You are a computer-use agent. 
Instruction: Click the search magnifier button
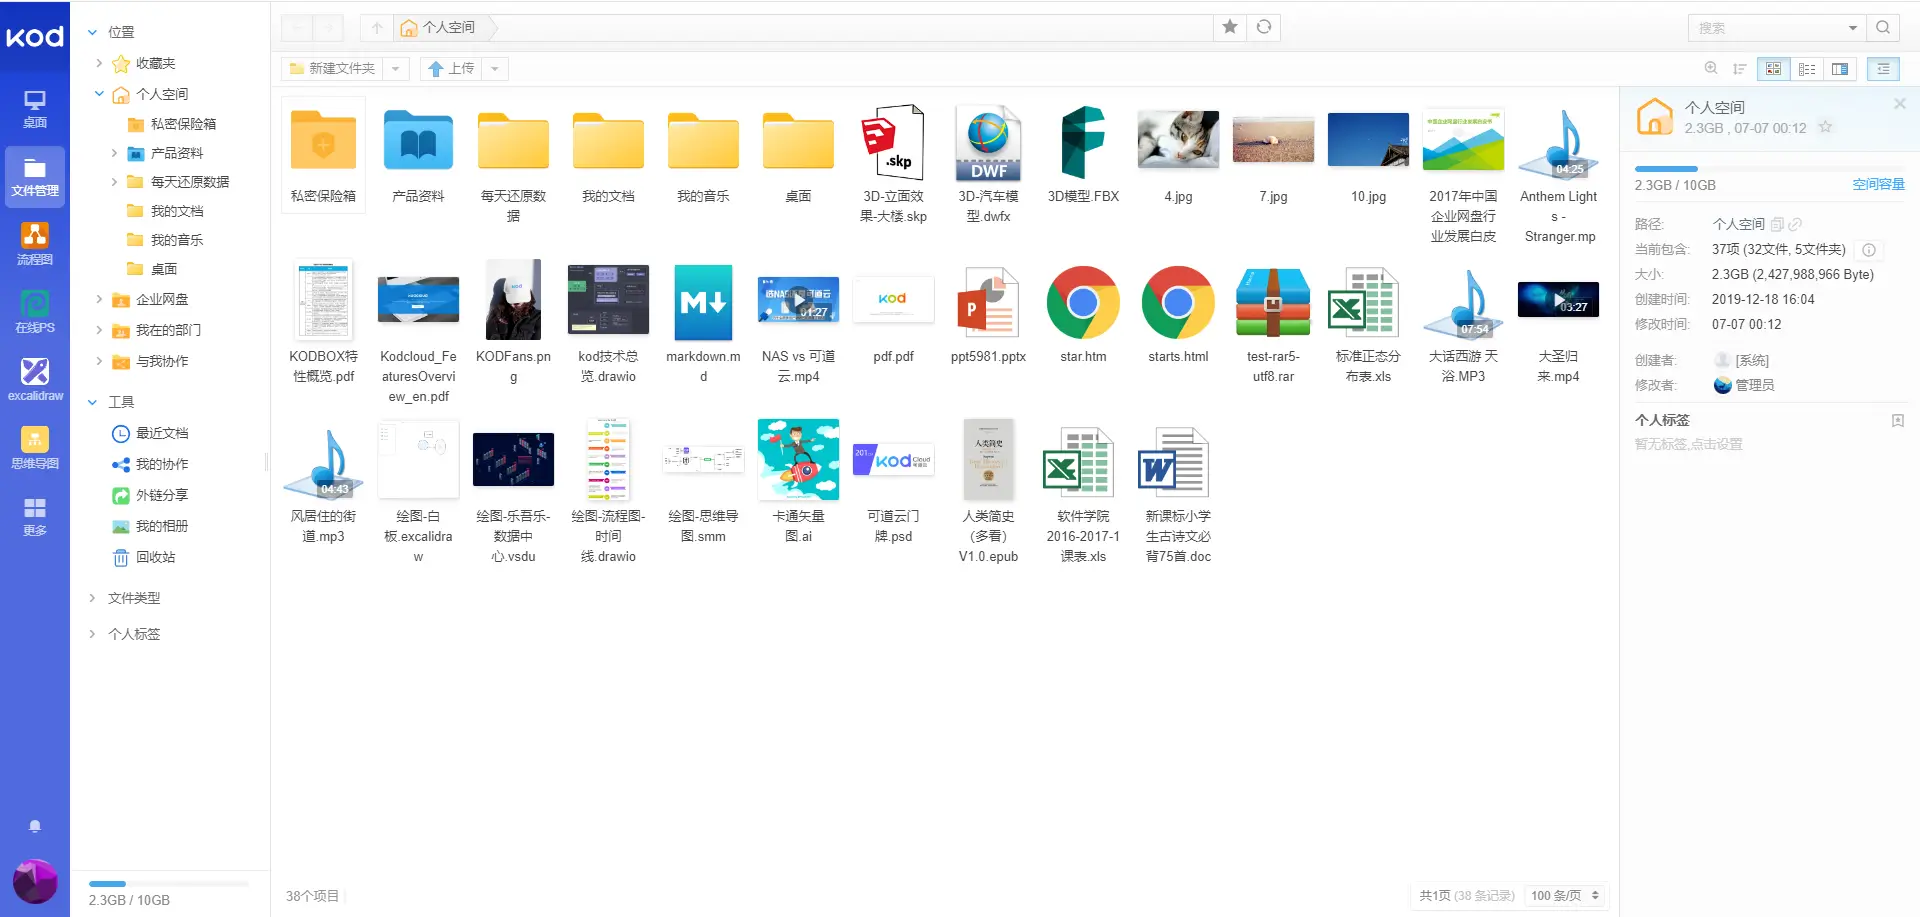(x=1883, y=28)
